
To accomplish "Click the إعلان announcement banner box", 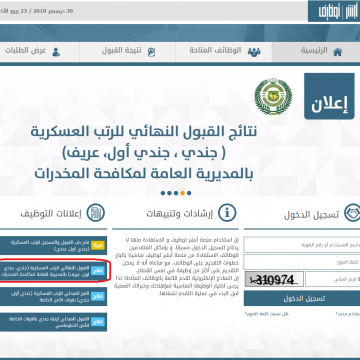I will pos(329,96).
